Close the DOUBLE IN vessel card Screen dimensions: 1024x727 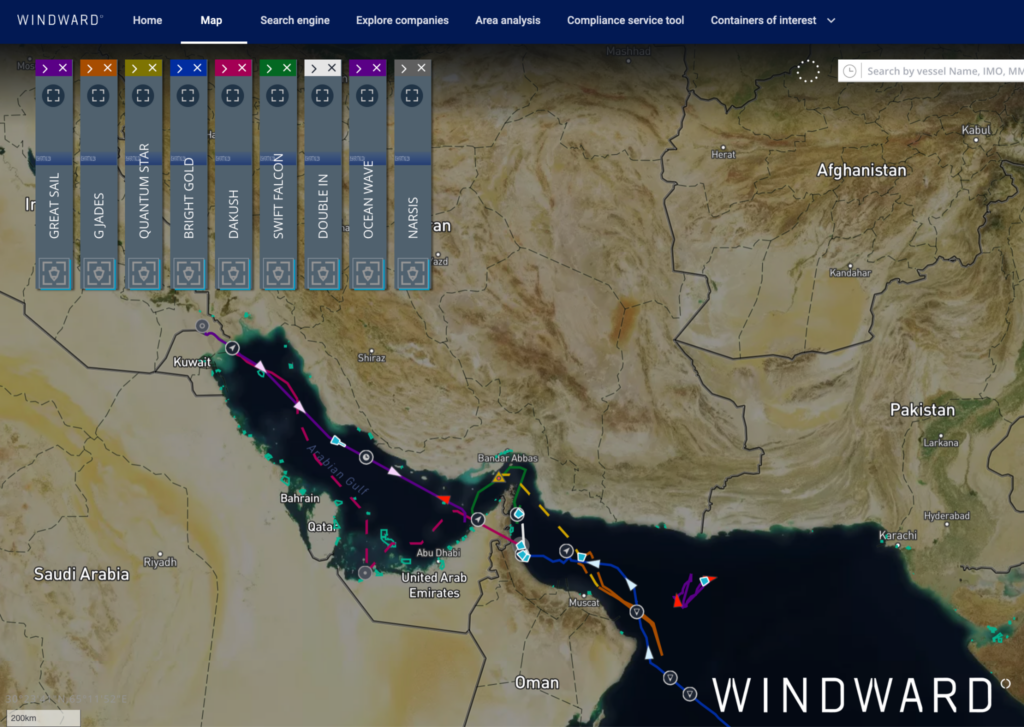point(332,68)
